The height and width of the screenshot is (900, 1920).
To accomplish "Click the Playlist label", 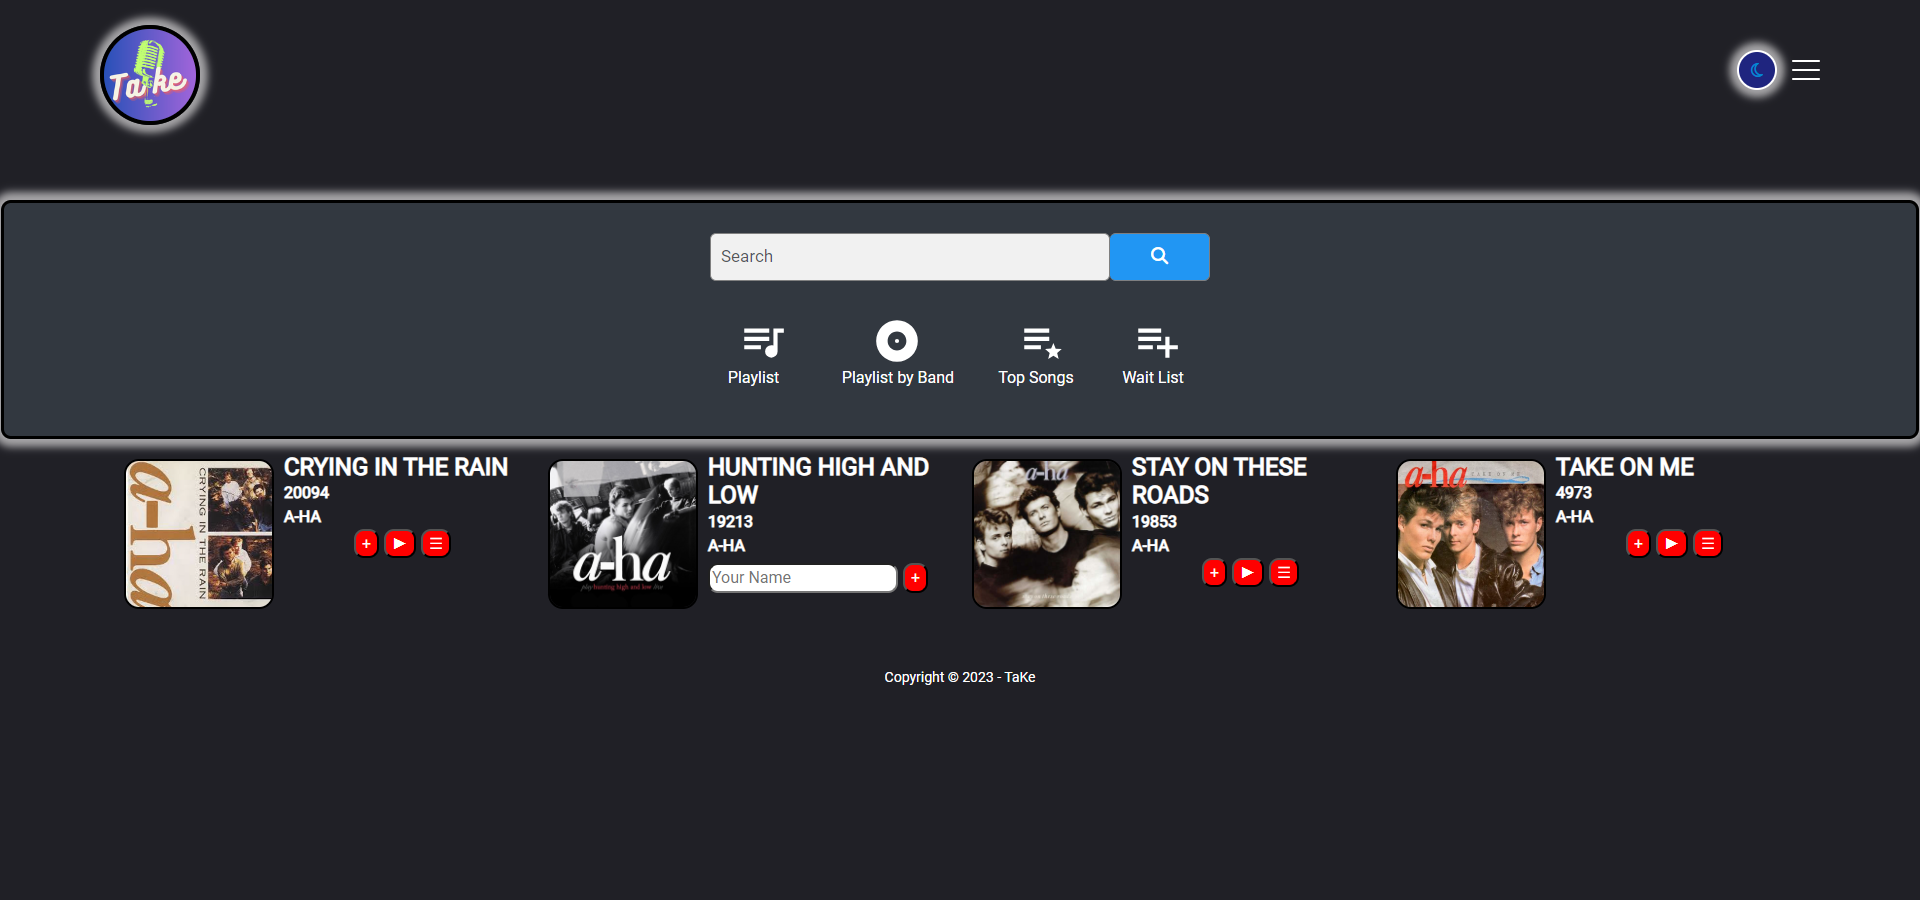I will tap(753, 378).
